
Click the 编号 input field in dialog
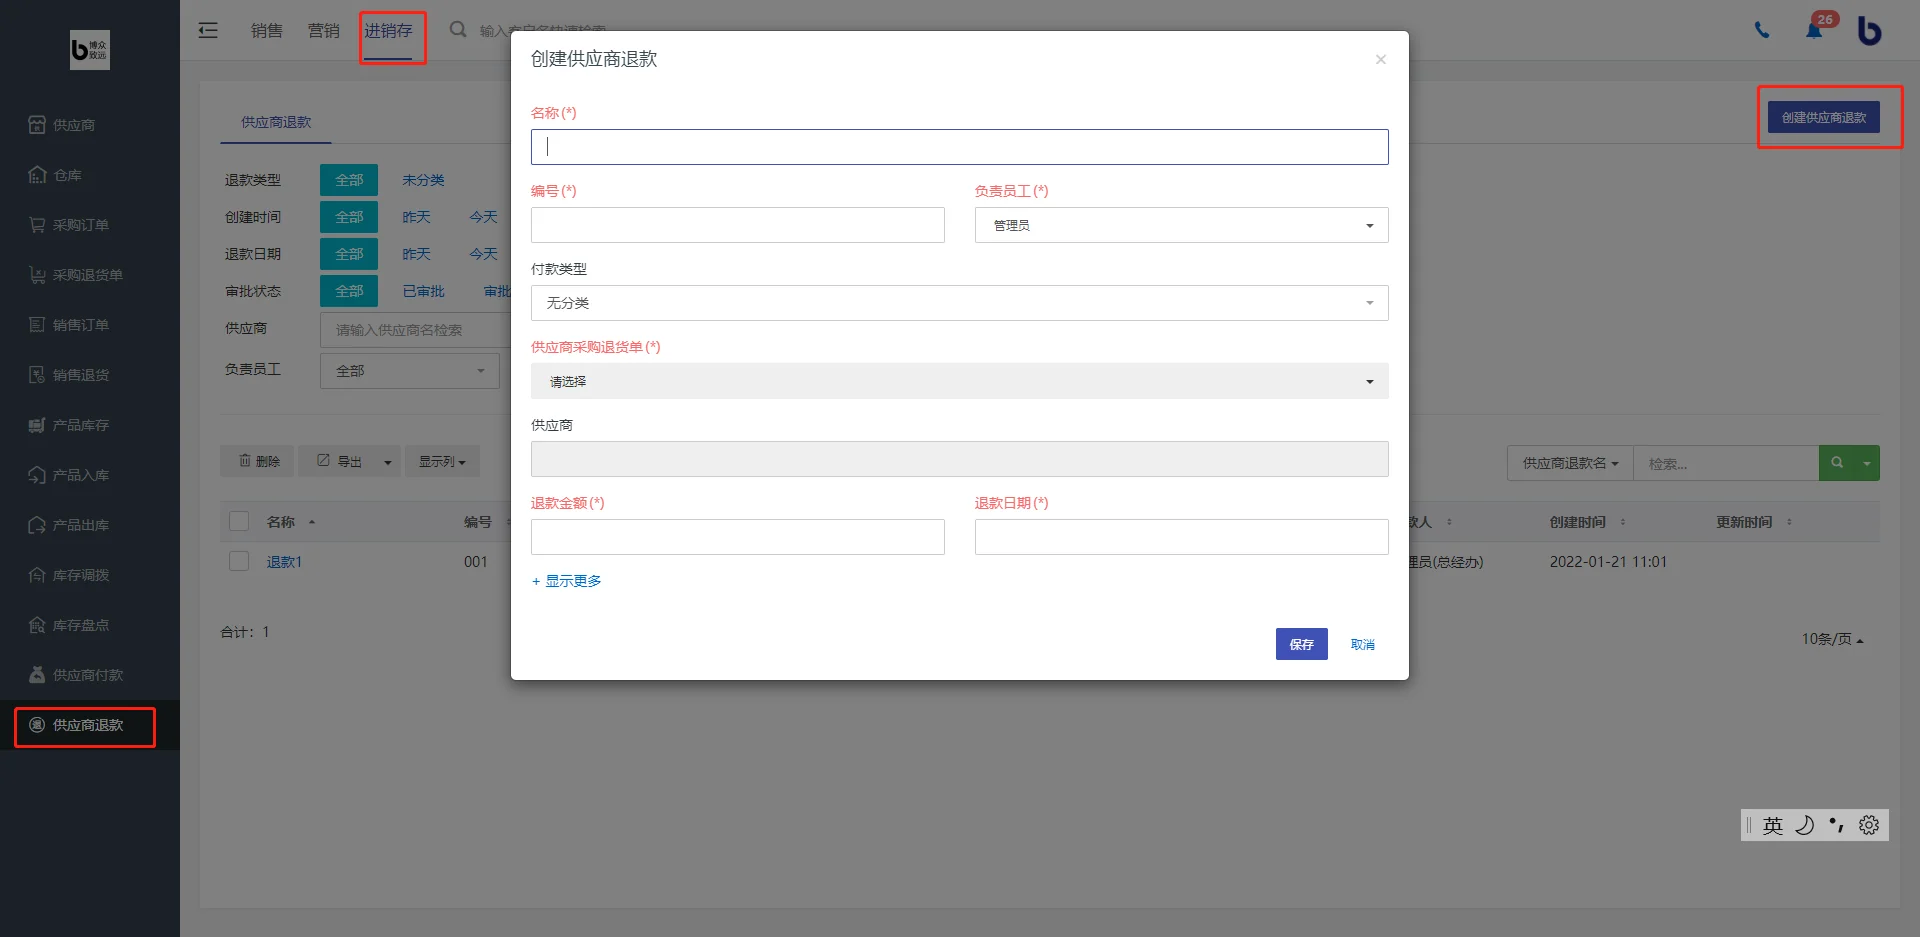(x=737, y=225)
